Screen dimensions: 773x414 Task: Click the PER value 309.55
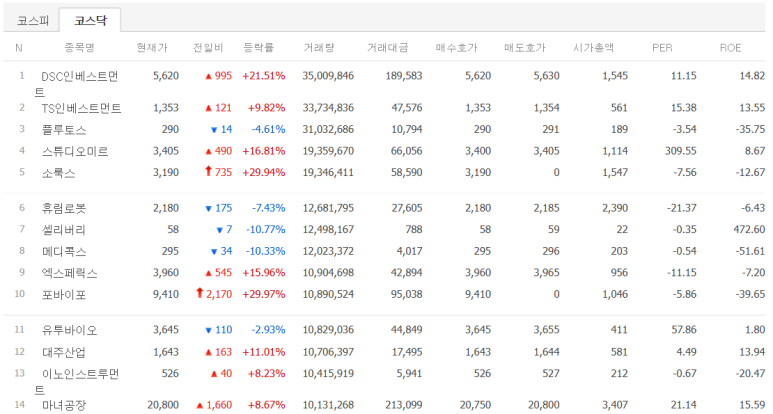coord(681,151)
